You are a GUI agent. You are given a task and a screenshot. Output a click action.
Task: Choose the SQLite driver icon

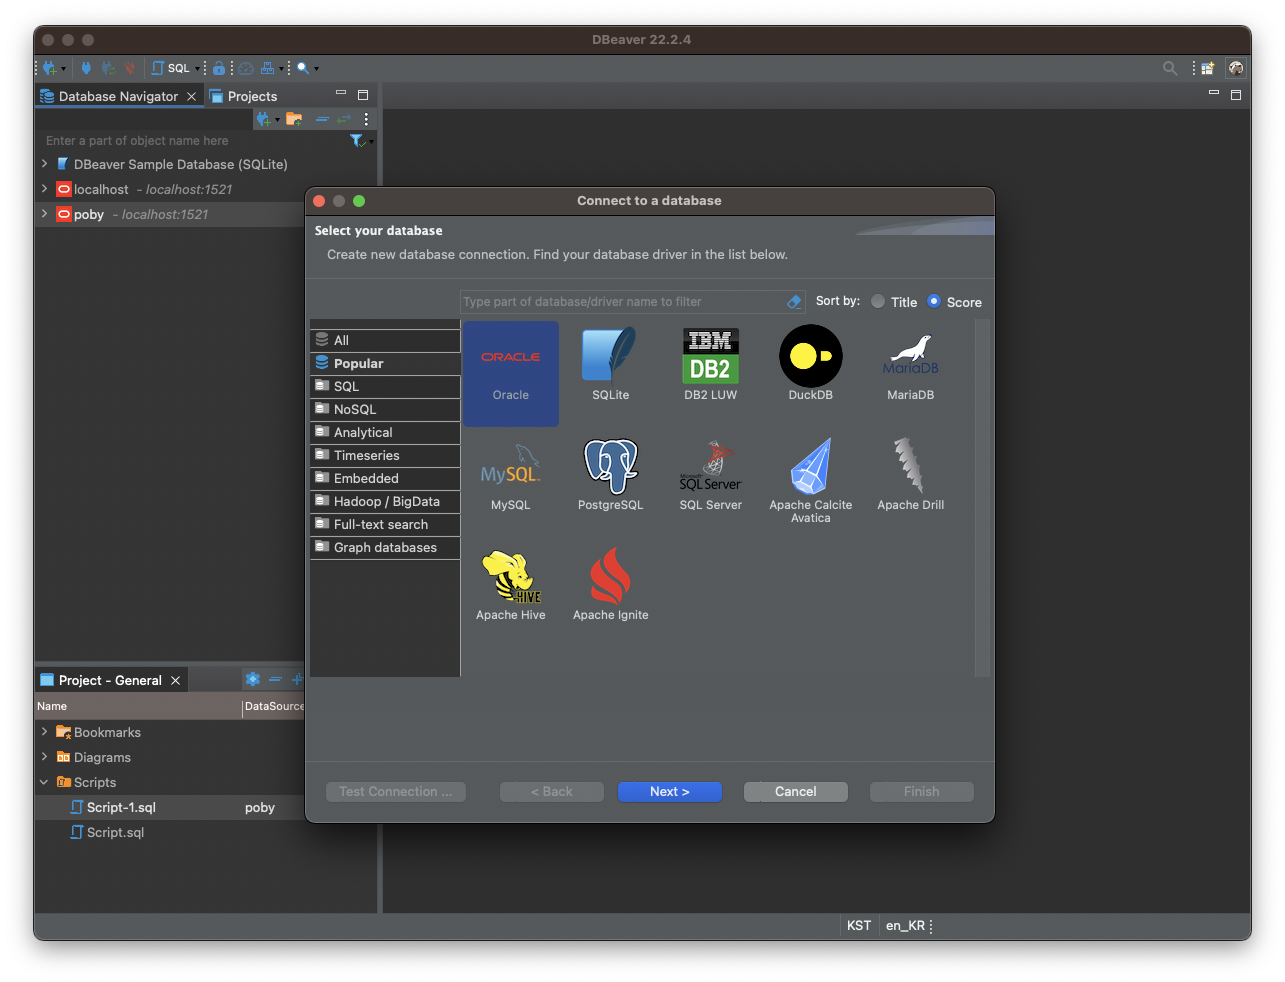point(610,356)
